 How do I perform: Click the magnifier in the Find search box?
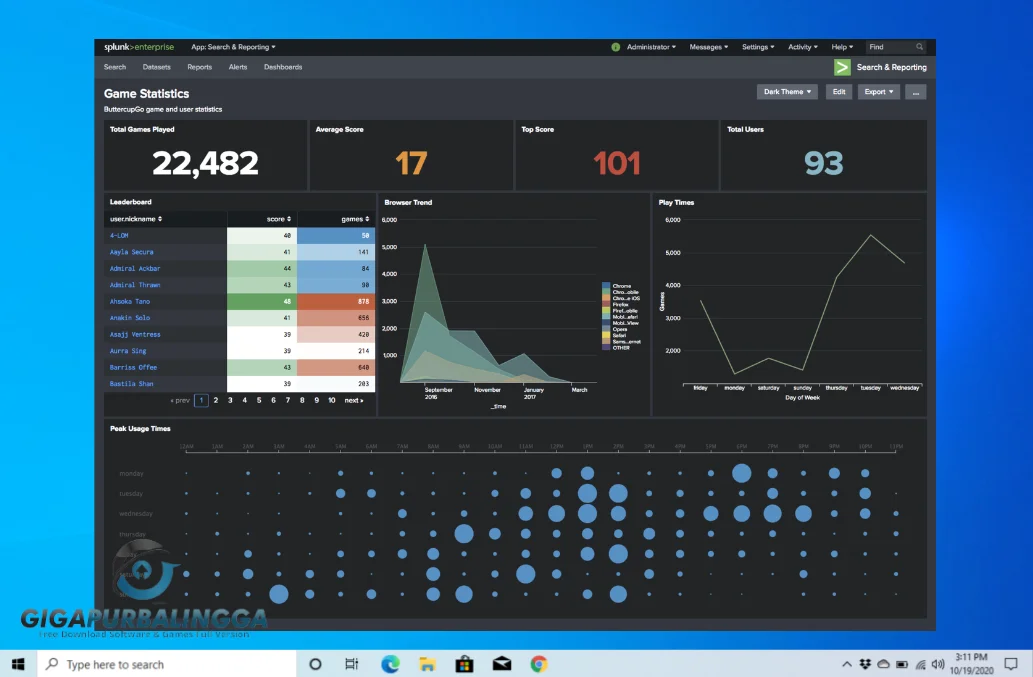click(x=919, y=46)
